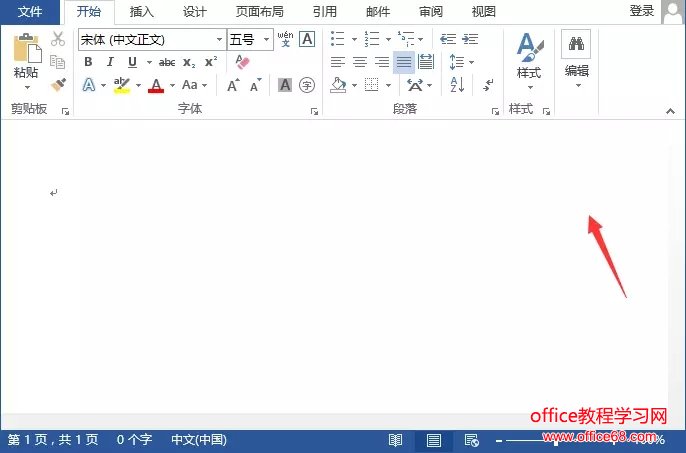
Task: Open Font dialog launcher
Action: click(314, 112)
